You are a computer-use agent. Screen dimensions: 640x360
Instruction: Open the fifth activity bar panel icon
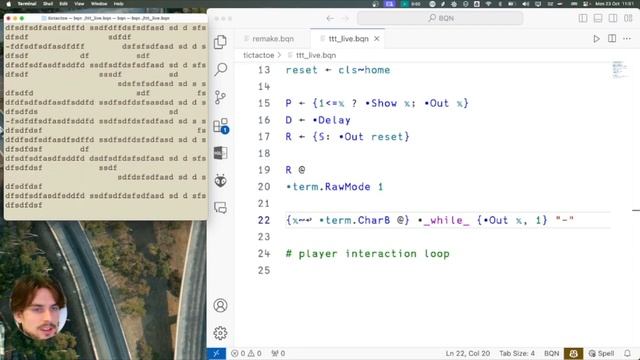[220, 153]
